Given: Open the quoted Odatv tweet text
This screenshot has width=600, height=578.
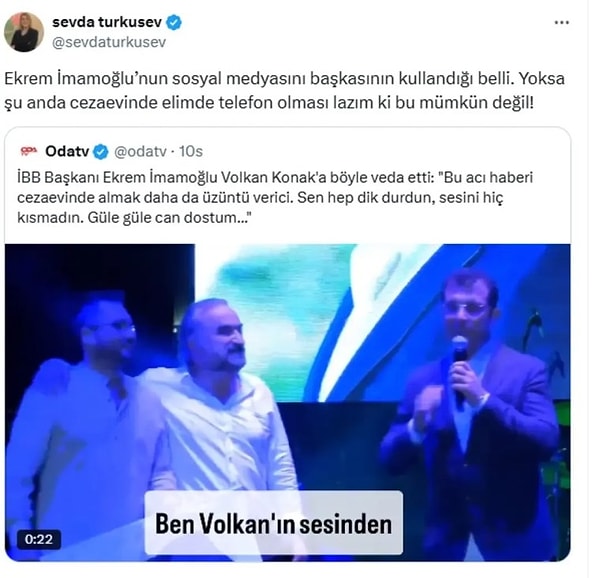Looking at the screenshot, I should point(275,198).
